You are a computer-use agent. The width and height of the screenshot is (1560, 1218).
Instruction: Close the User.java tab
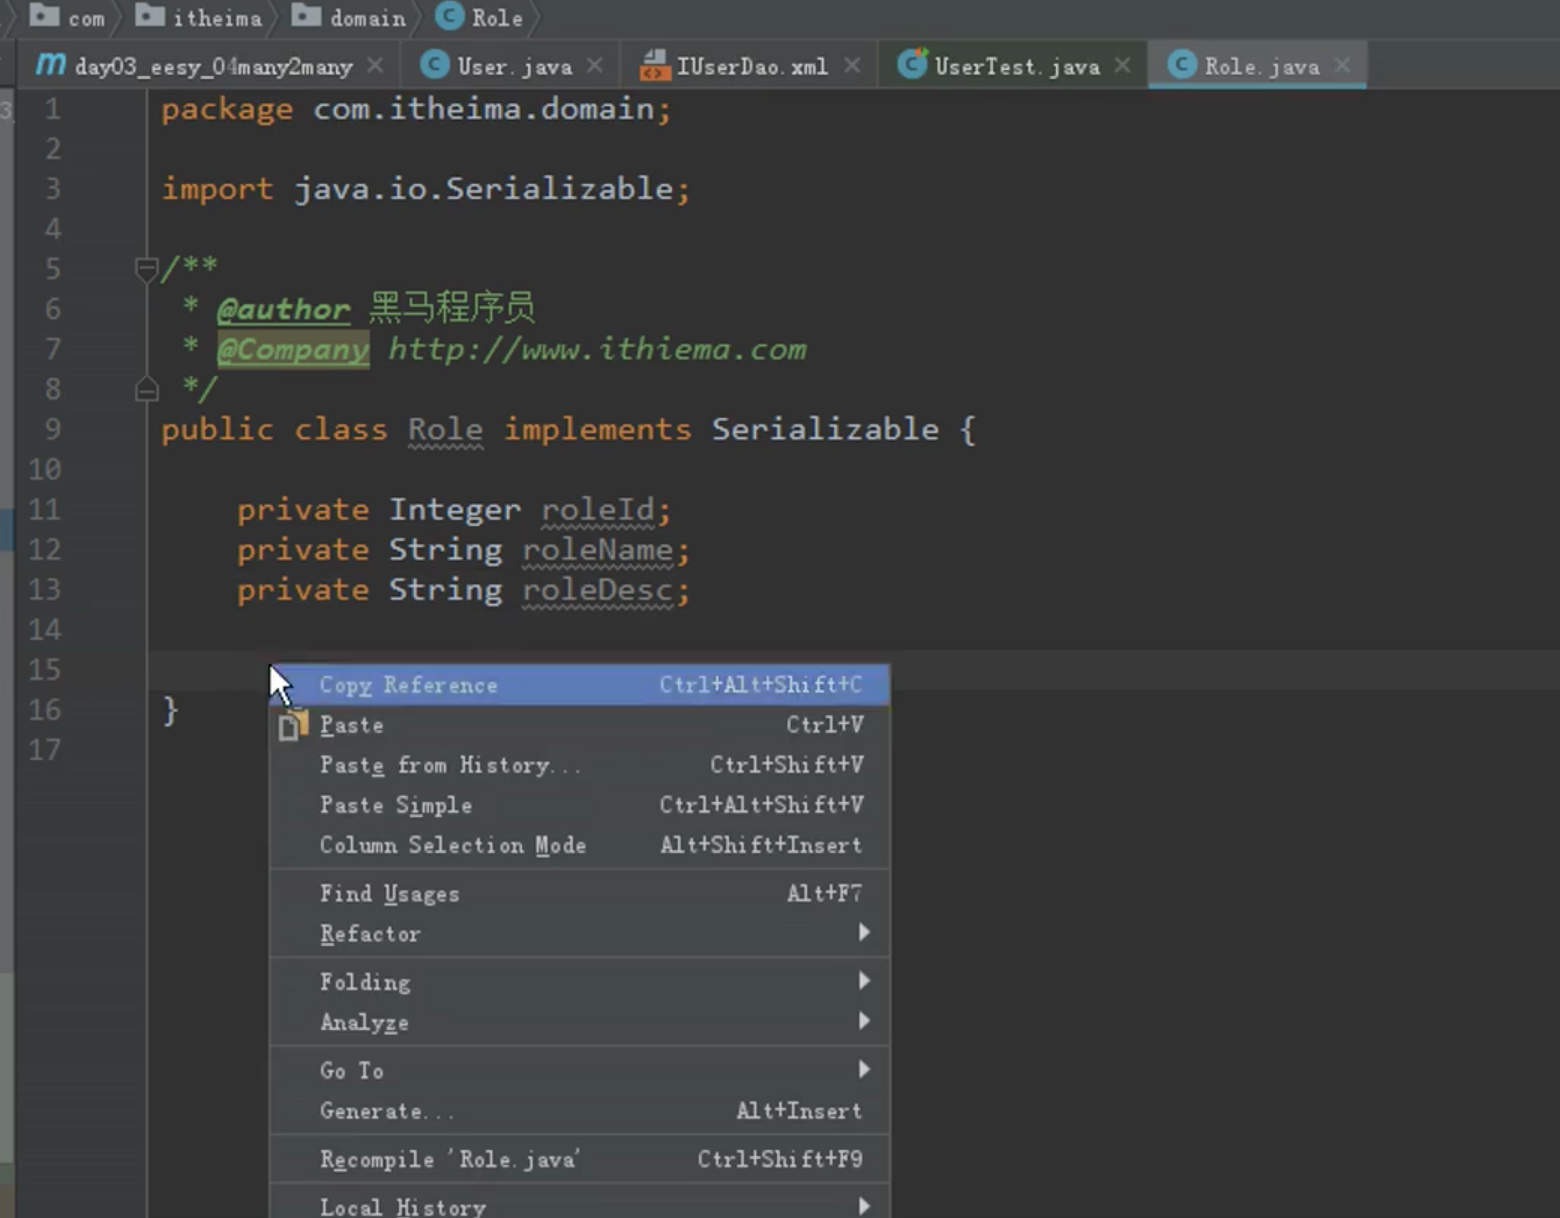pyautogui.click(x=595, y=65)
